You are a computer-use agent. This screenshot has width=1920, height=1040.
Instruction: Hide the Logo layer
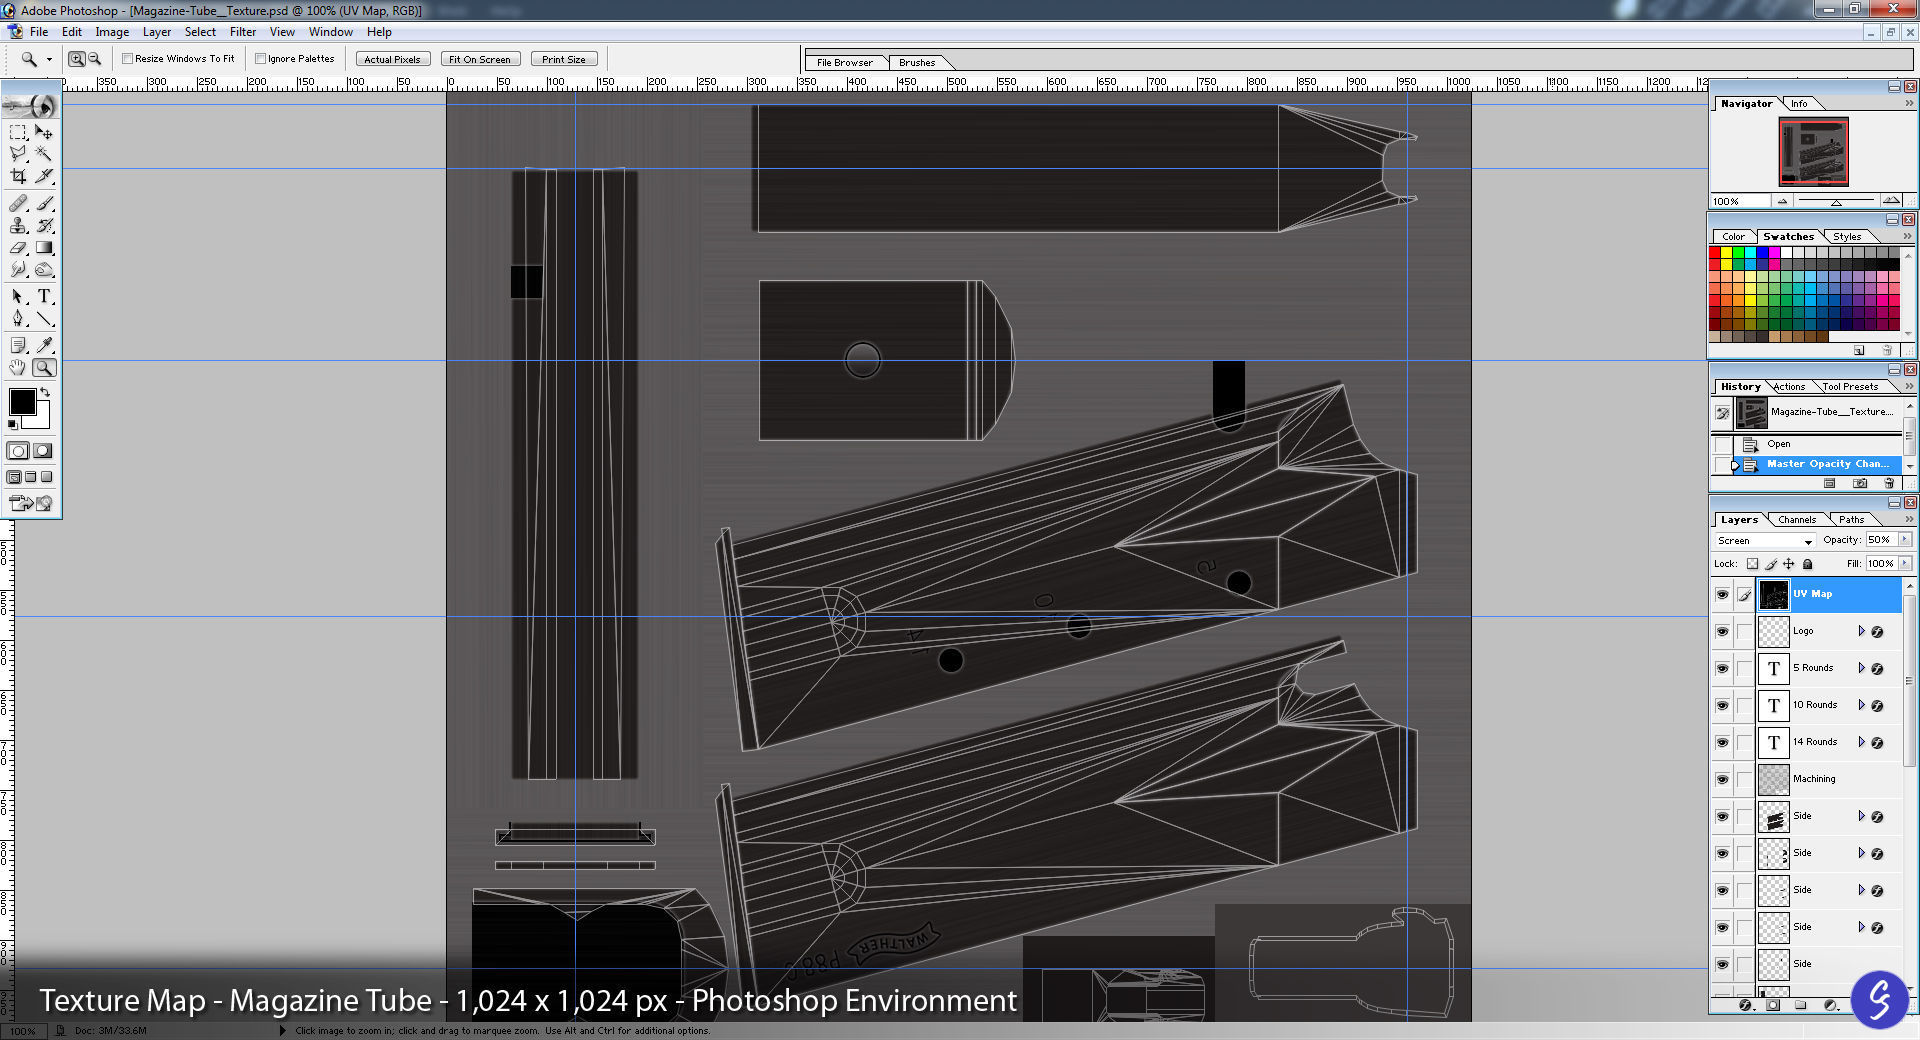point(1722,632)
